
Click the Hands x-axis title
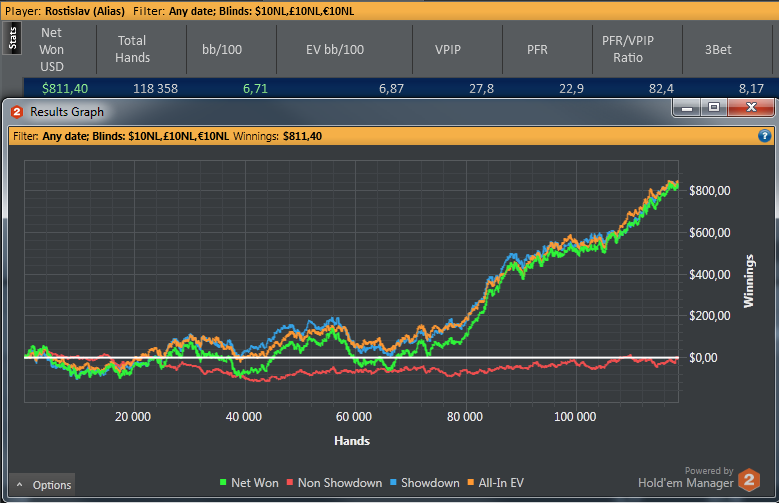(x=352, y=441)
